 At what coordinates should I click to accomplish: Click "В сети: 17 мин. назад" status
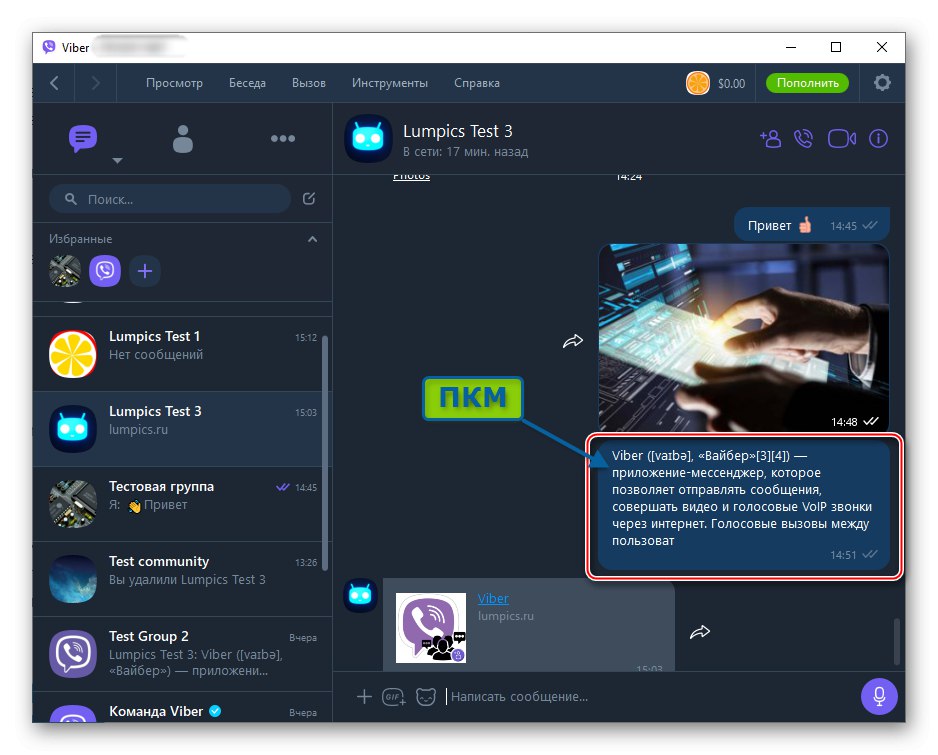(x=465, y=152)
